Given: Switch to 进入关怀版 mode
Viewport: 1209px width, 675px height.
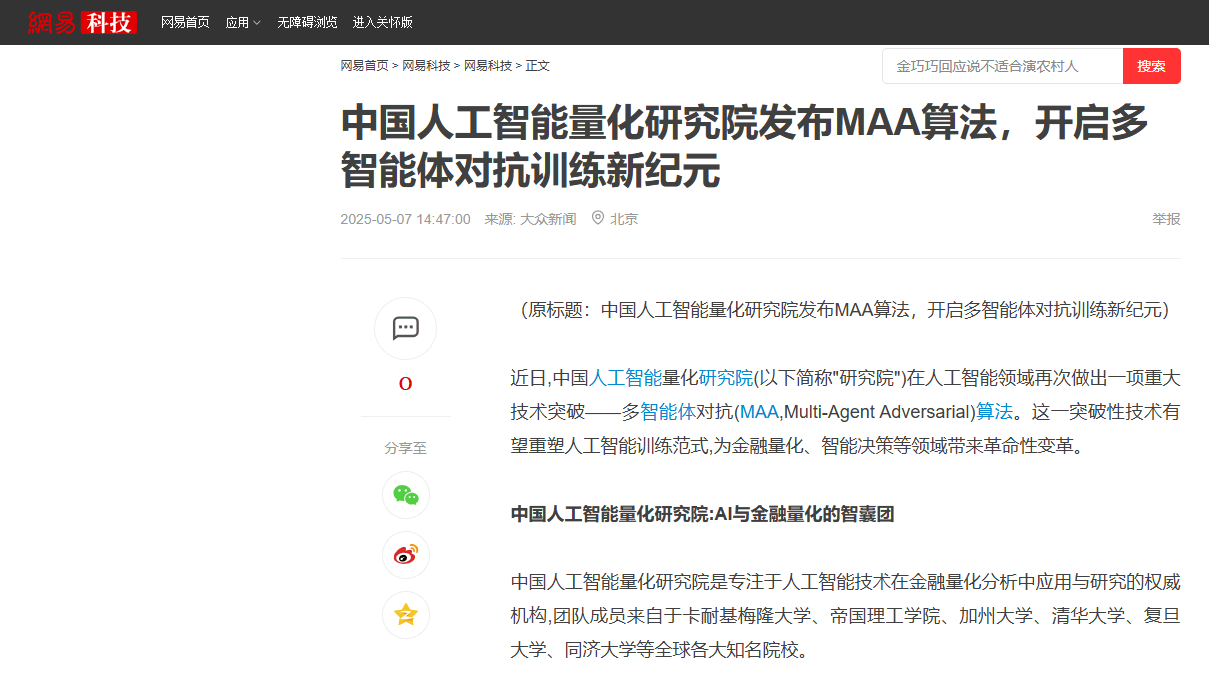Looking at the screenshot, I should click(x=382, y=21).
